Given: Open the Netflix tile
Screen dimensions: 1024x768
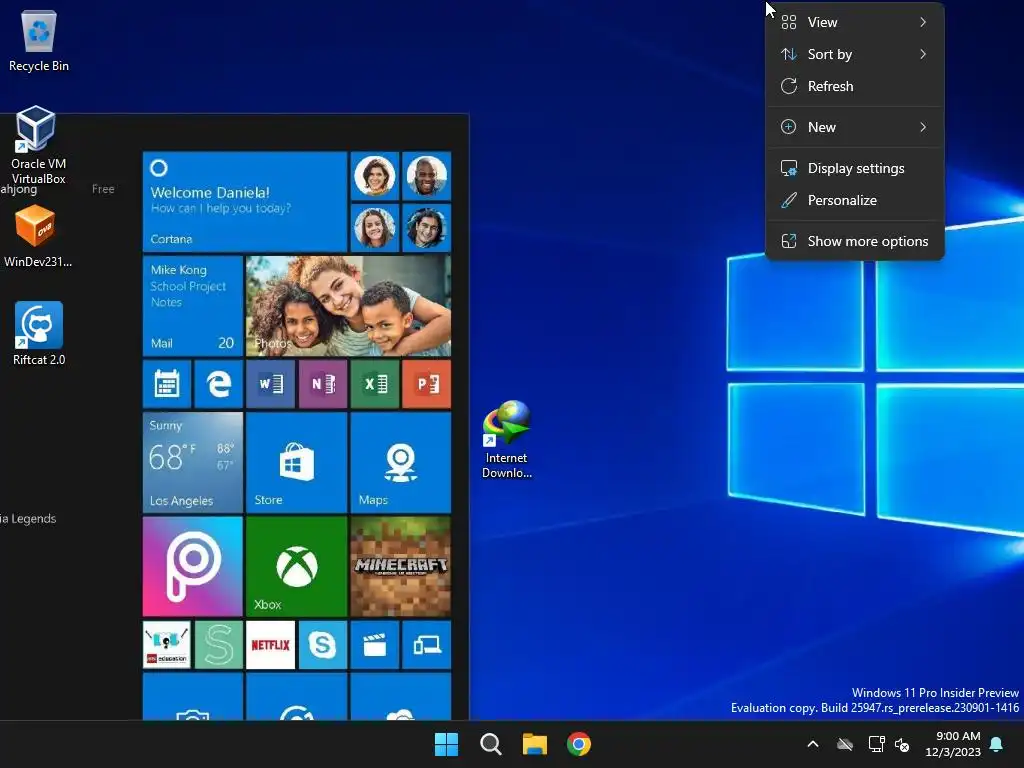Looking at the screenshot, I should coord(270,645).
